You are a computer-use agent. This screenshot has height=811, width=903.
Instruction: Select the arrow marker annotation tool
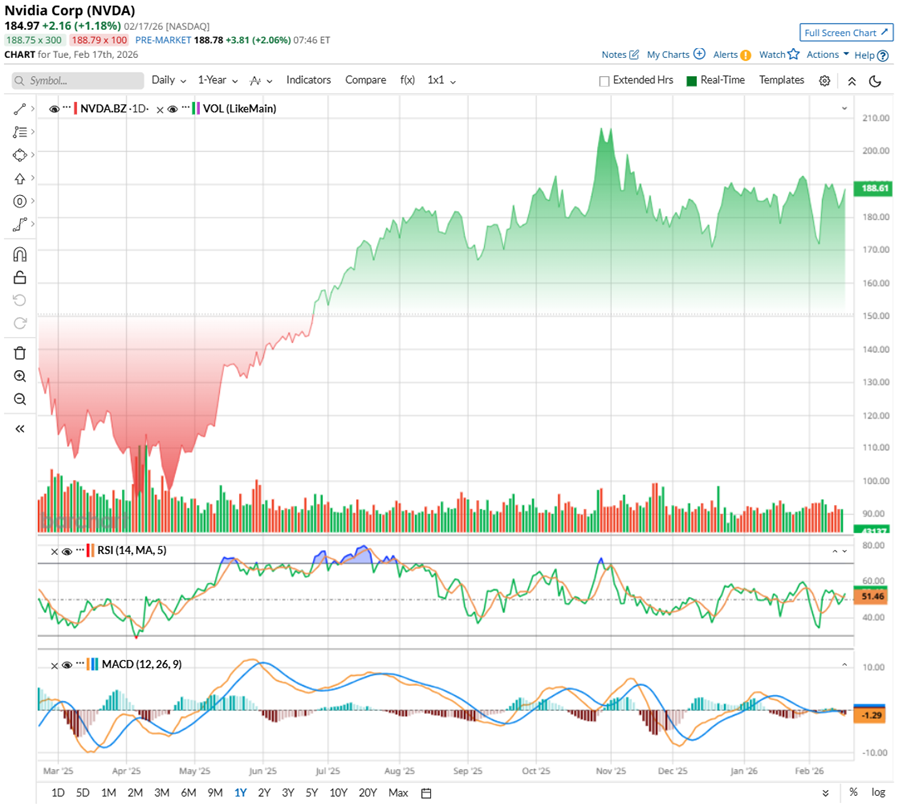click(x=20, y=179)
